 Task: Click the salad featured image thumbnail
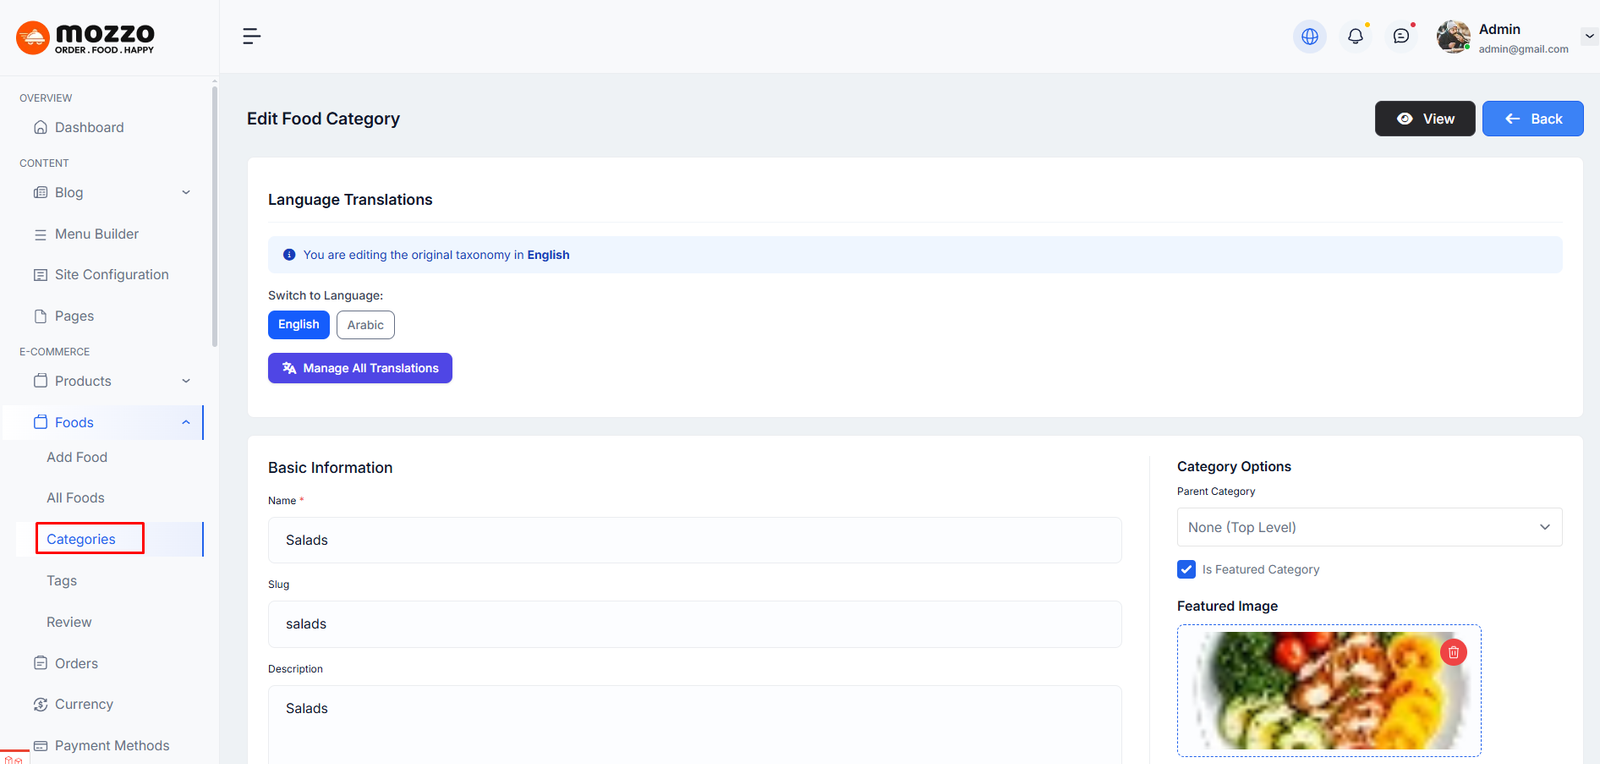[x=1320, y=691]
